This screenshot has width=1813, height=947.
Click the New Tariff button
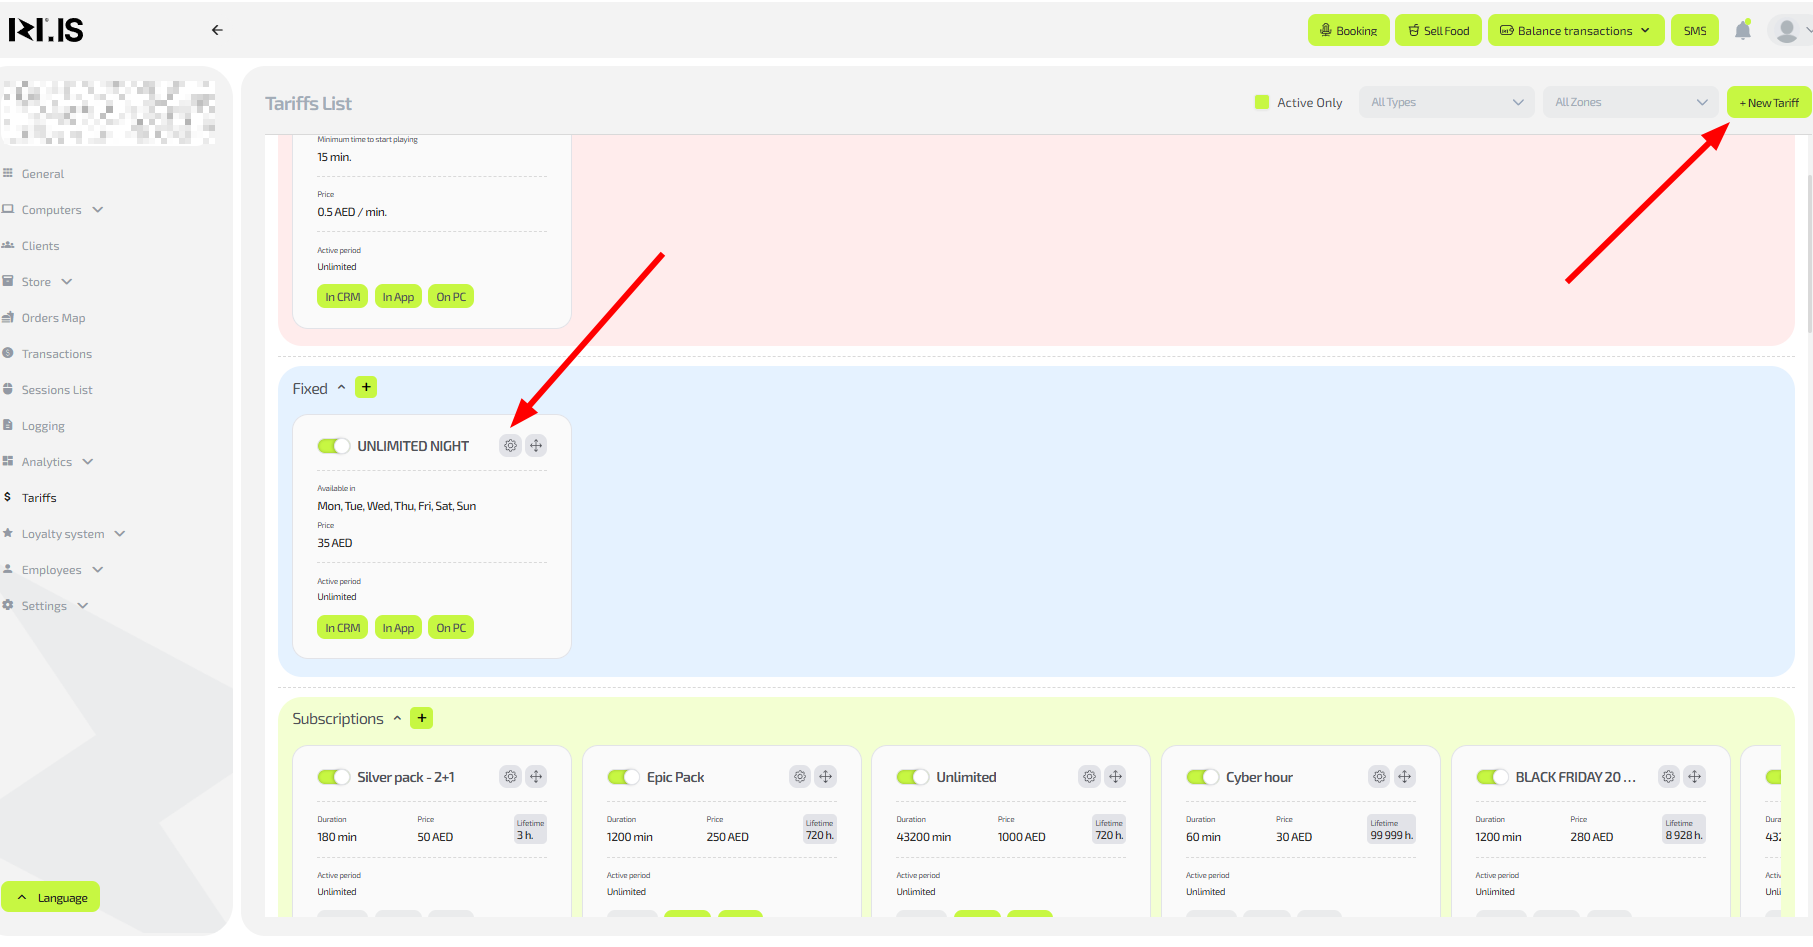tap(1768, 102)
